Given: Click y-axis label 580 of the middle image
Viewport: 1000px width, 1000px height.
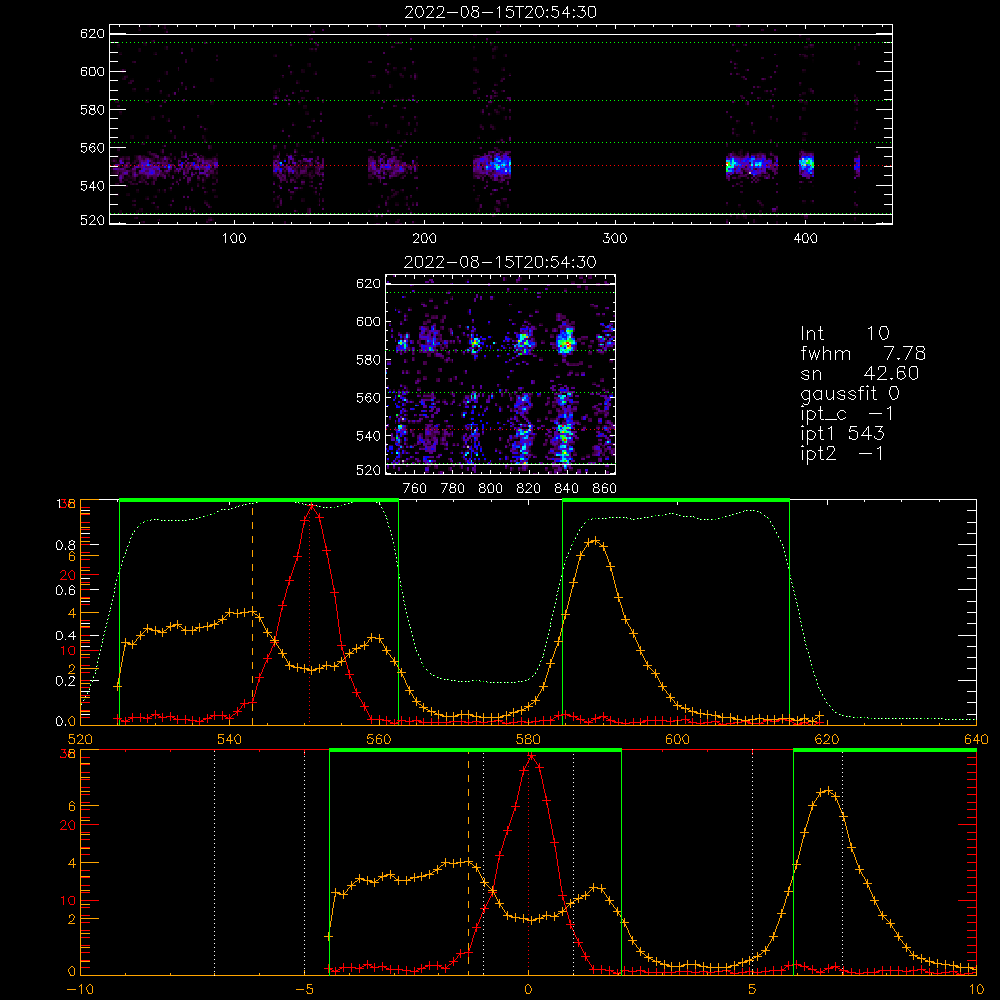Looking at the screenshot, I should pos(368,360).
